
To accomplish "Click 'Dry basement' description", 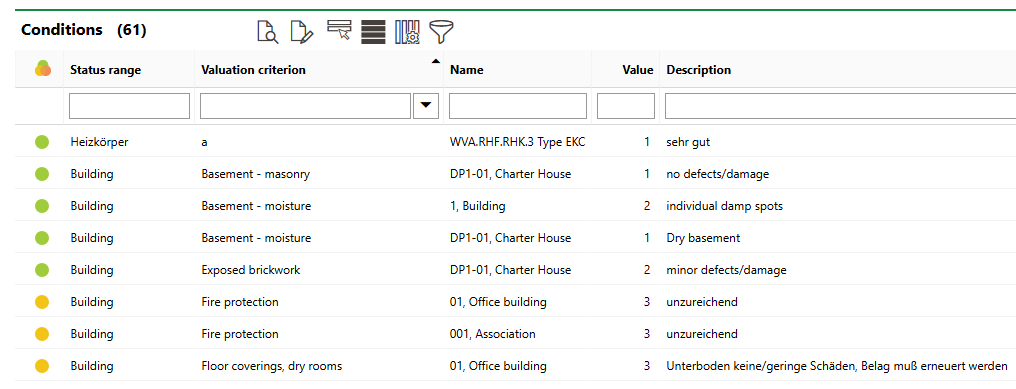I will [x=703, y=238].
